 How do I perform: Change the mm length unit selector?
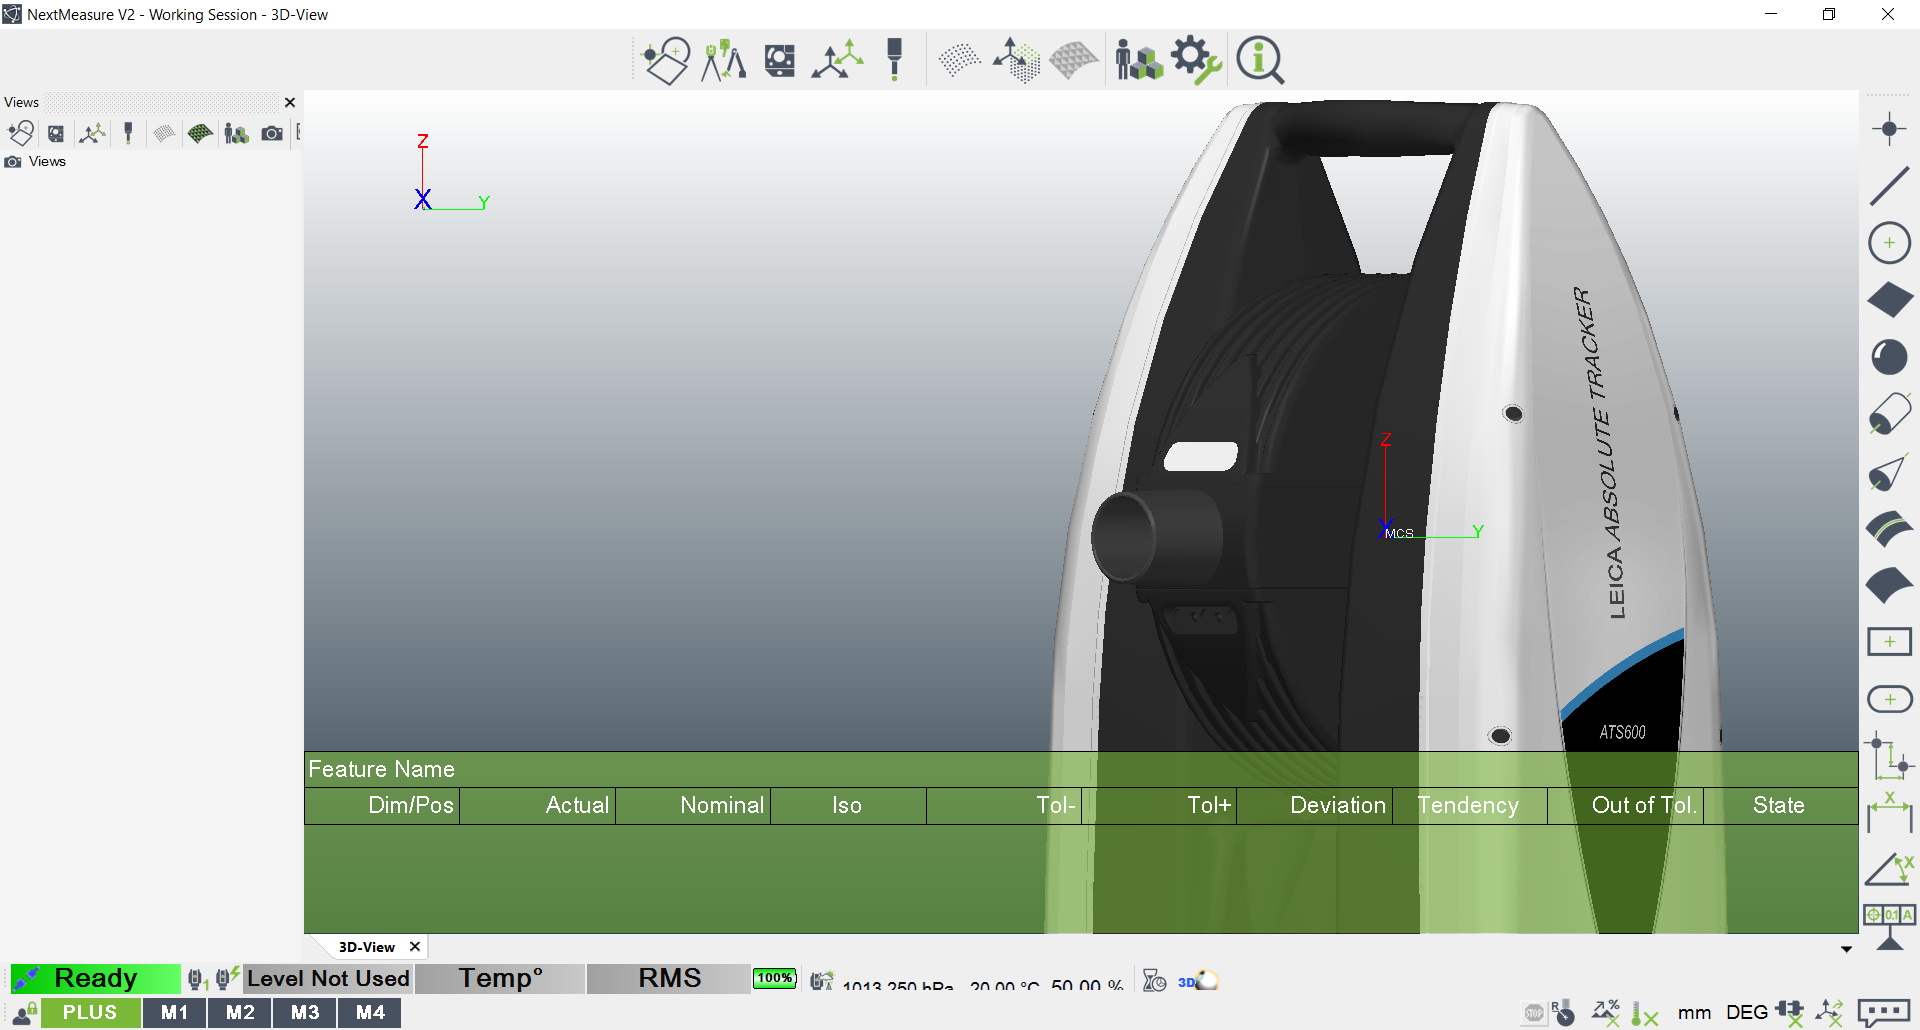[x=1694, y=1013]
